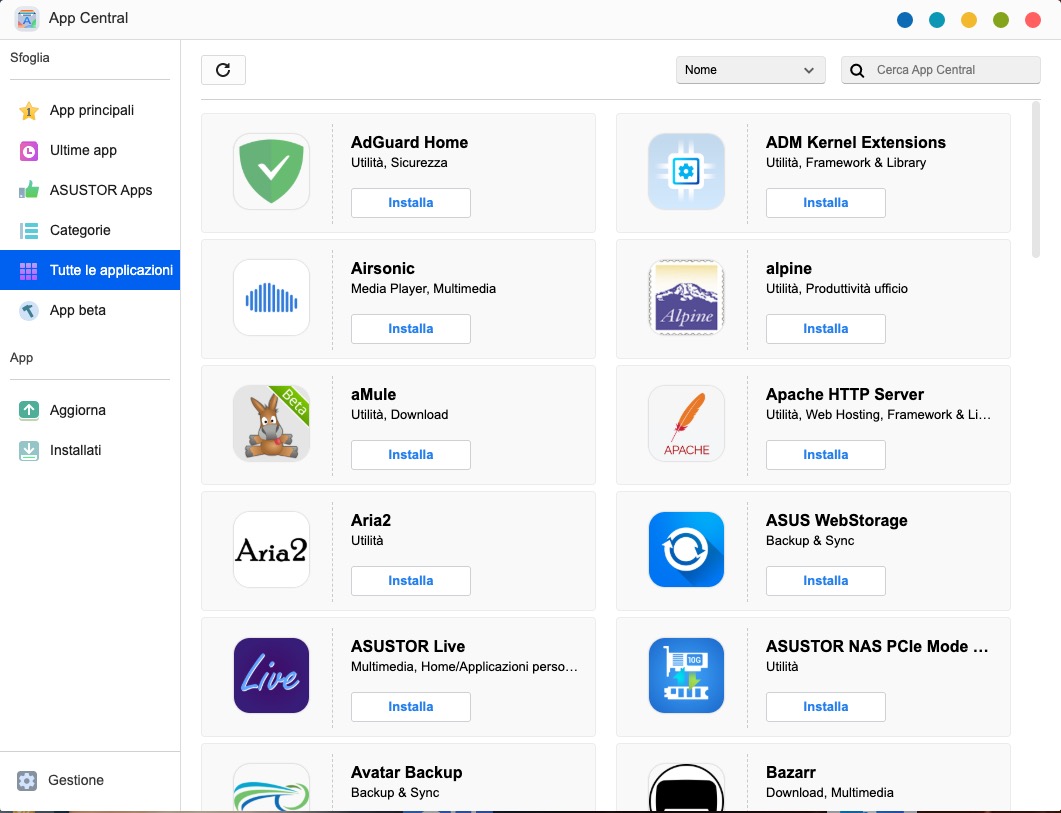Image resolution: width=1061 pixels, height=813 pixels.
Task: Open the Apache feather icon
Action: coord(686,423)
